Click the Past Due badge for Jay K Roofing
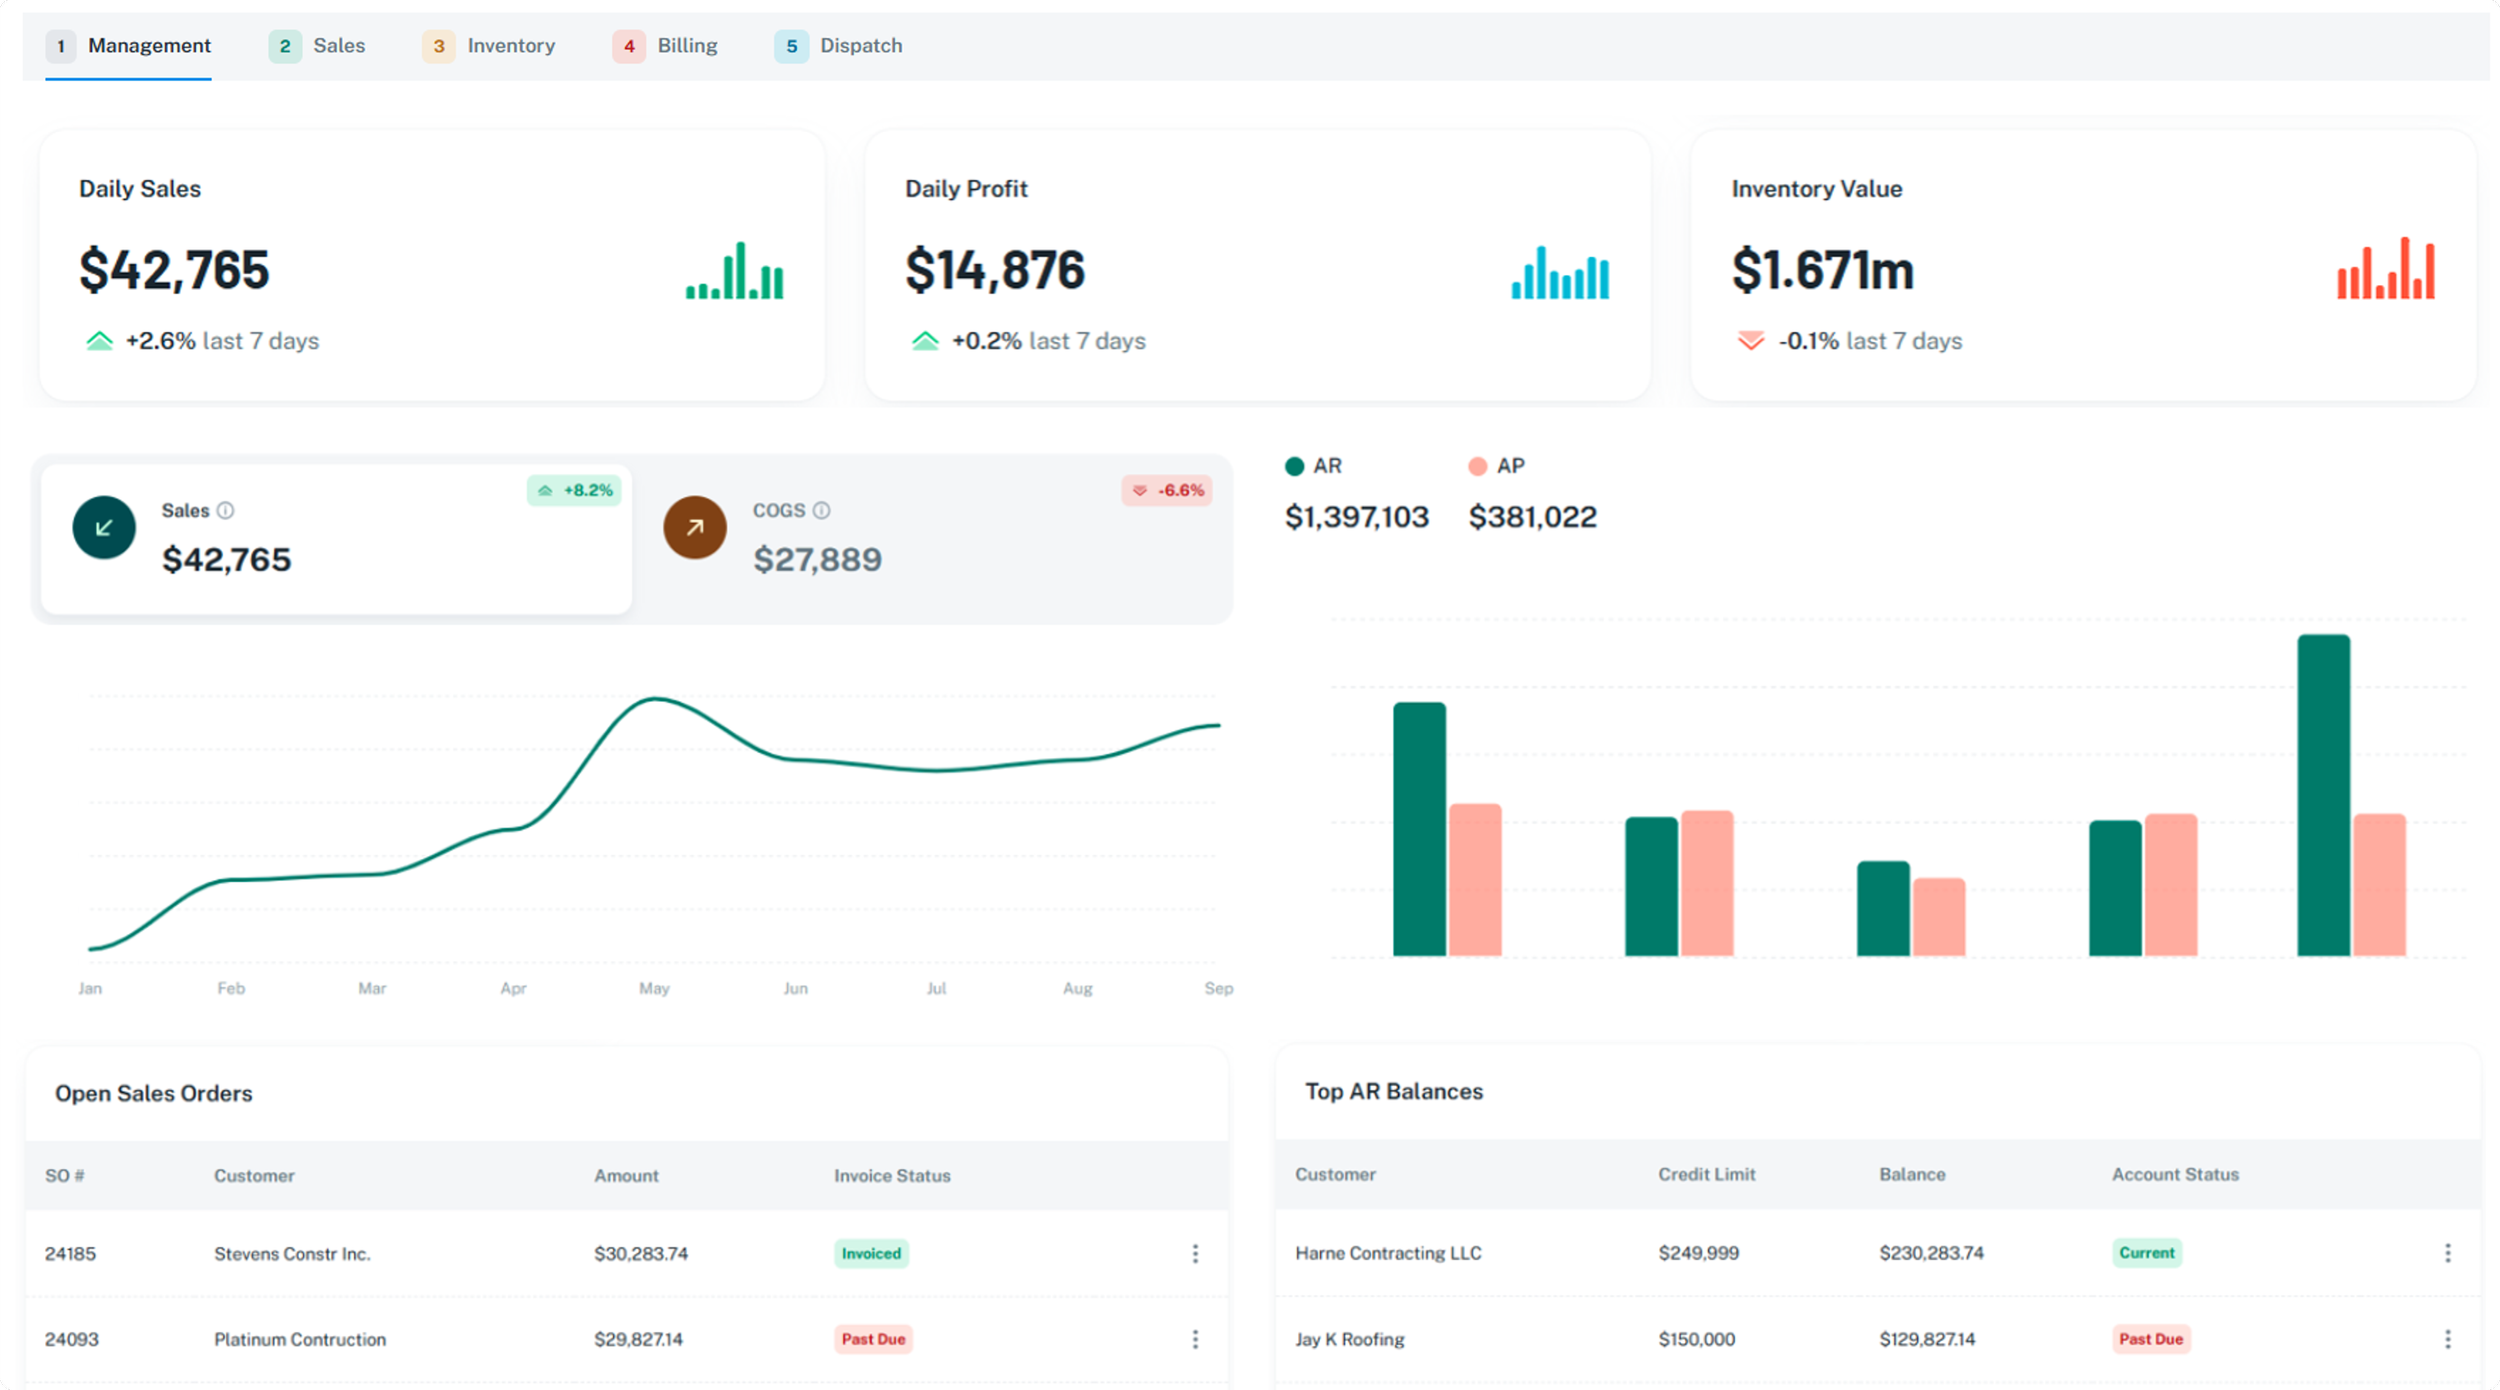 2150,1339
